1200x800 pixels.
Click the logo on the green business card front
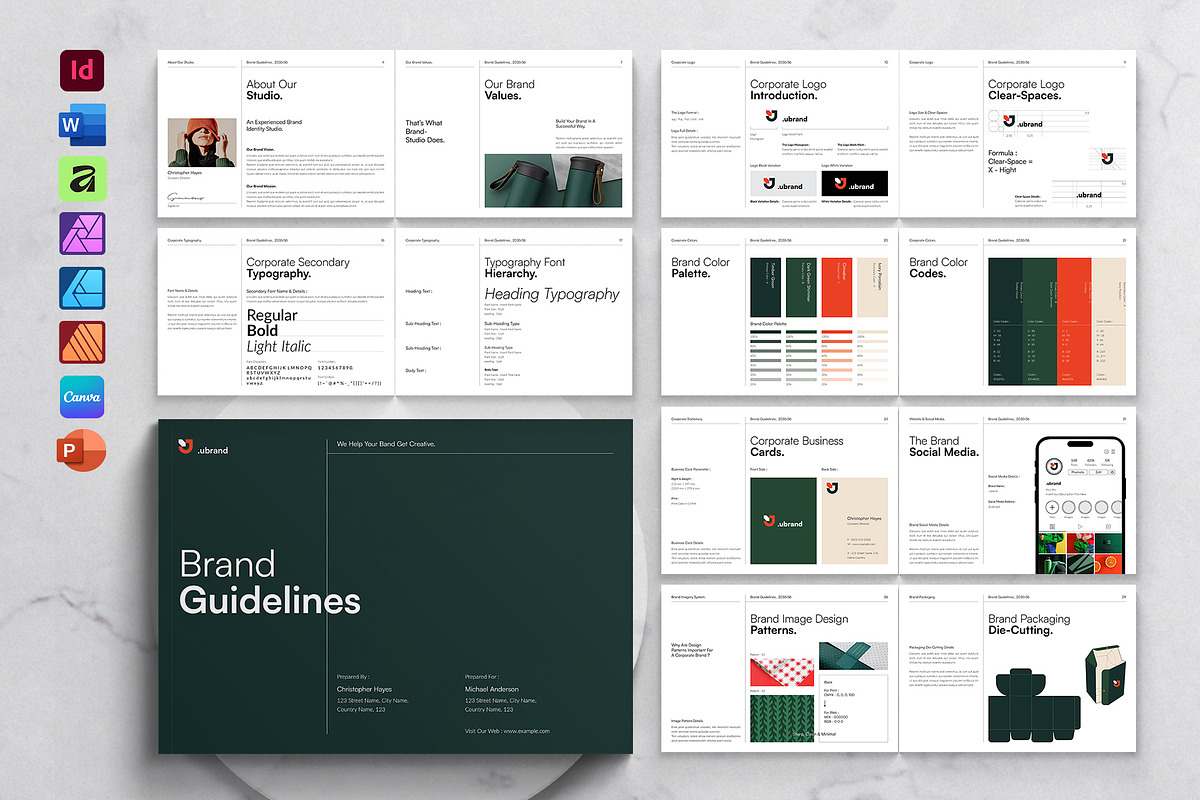783,521
